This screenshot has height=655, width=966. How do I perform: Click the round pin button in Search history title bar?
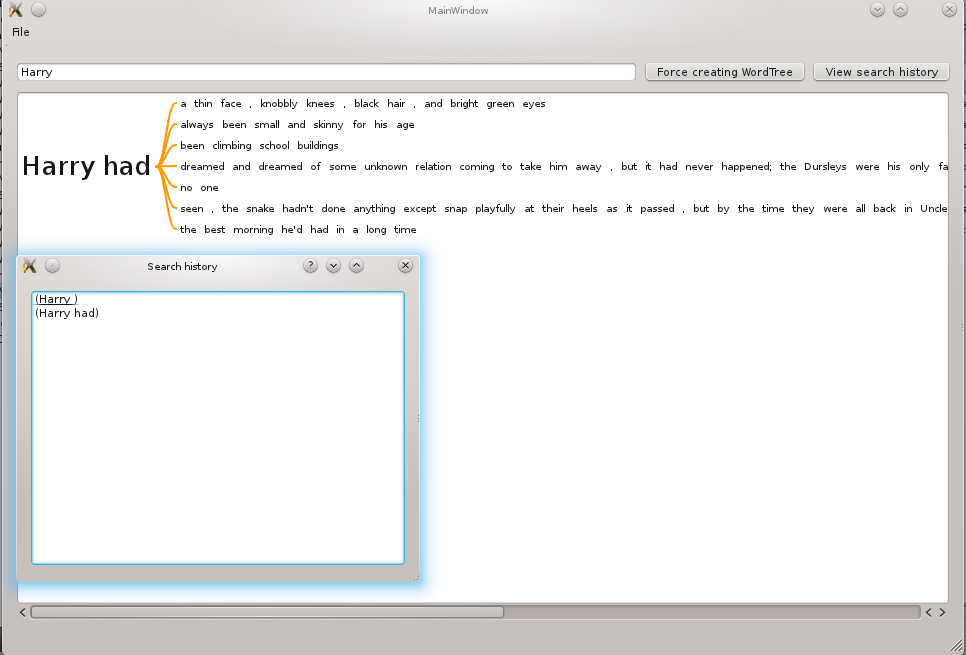[52, 266]
